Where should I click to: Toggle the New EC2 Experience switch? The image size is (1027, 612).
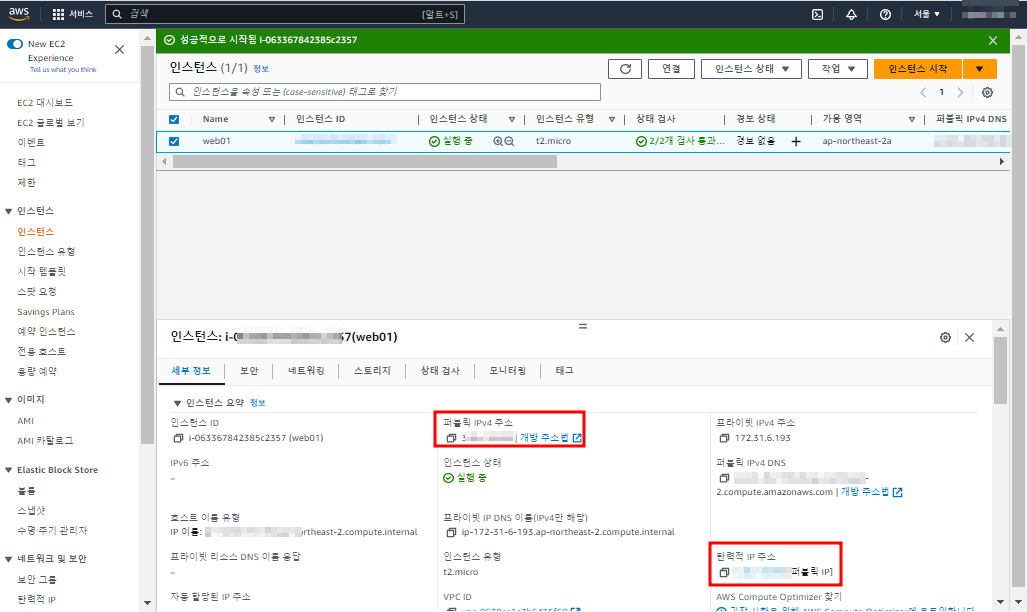[x=15, y=44]
